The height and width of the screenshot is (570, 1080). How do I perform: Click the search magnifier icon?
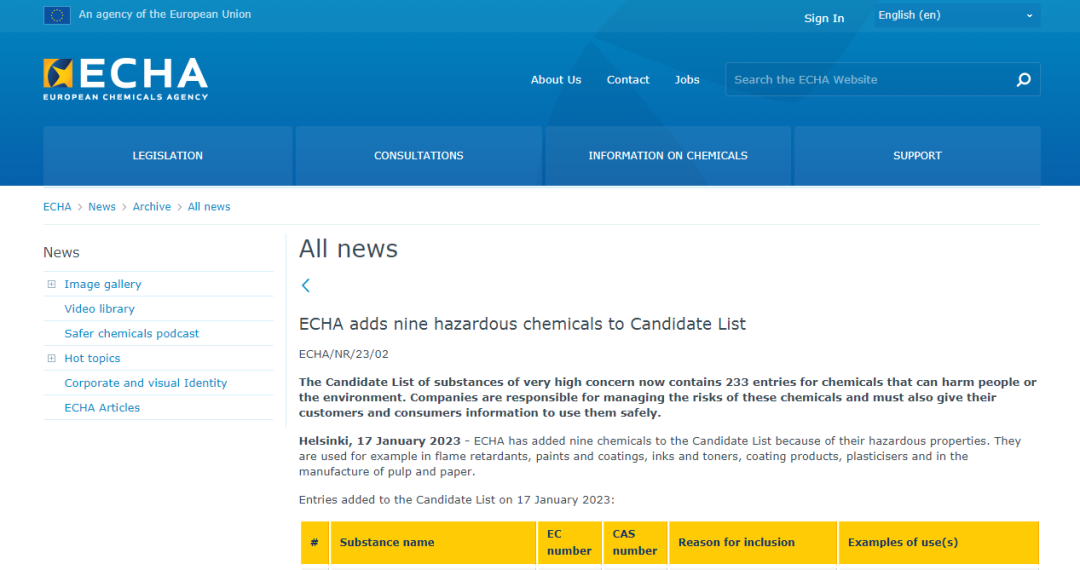1024,80
